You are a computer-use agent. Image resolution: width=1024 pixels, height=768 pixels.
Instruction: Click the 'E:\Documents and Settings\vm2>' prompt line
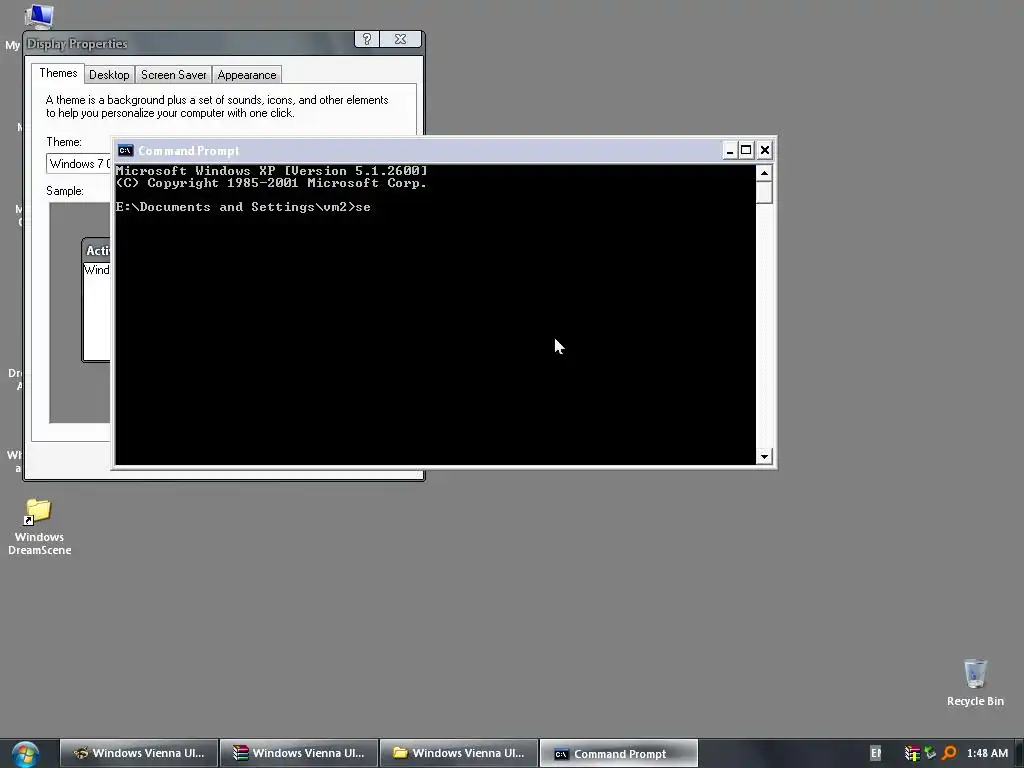[243, 207]
